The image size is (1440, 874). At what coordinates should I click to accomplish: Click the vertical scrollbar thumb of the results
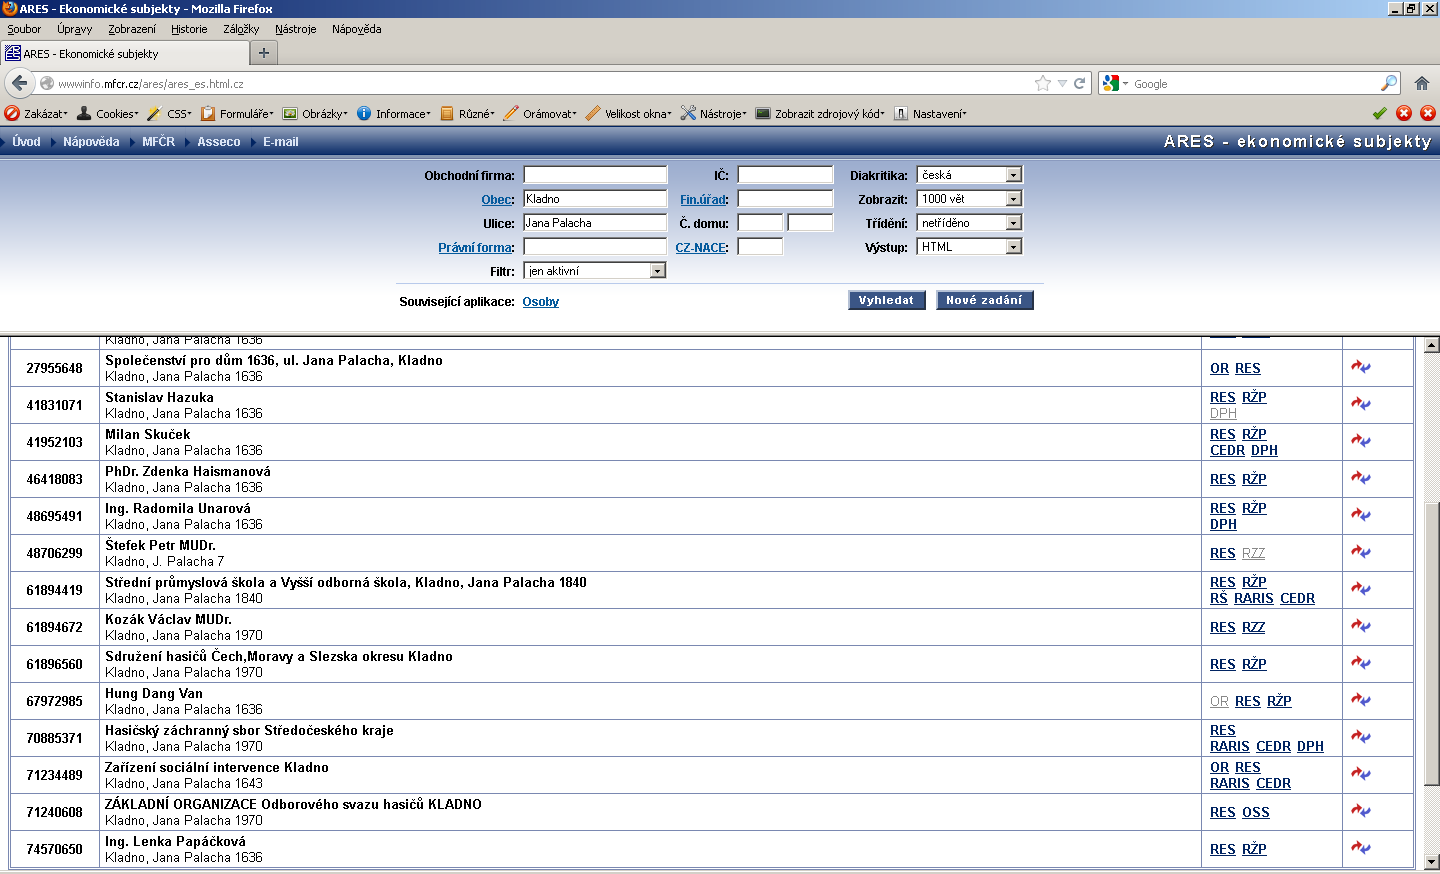(x=1431, y=644)
